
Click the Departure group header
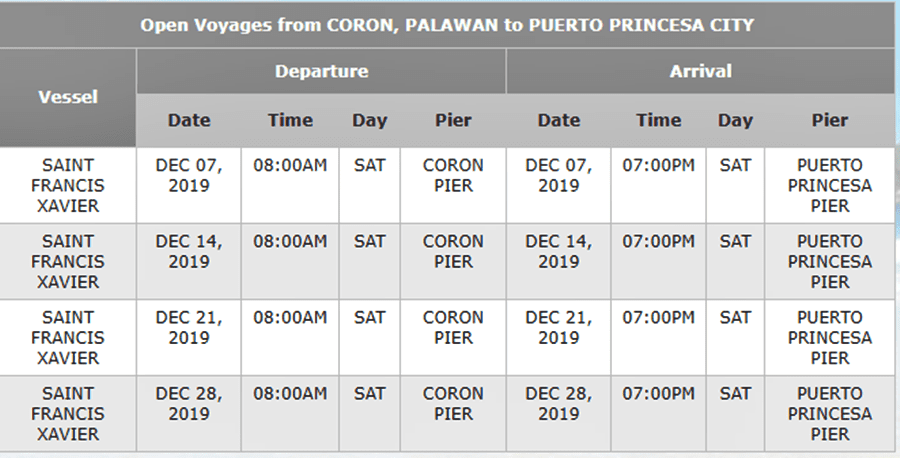321,72
